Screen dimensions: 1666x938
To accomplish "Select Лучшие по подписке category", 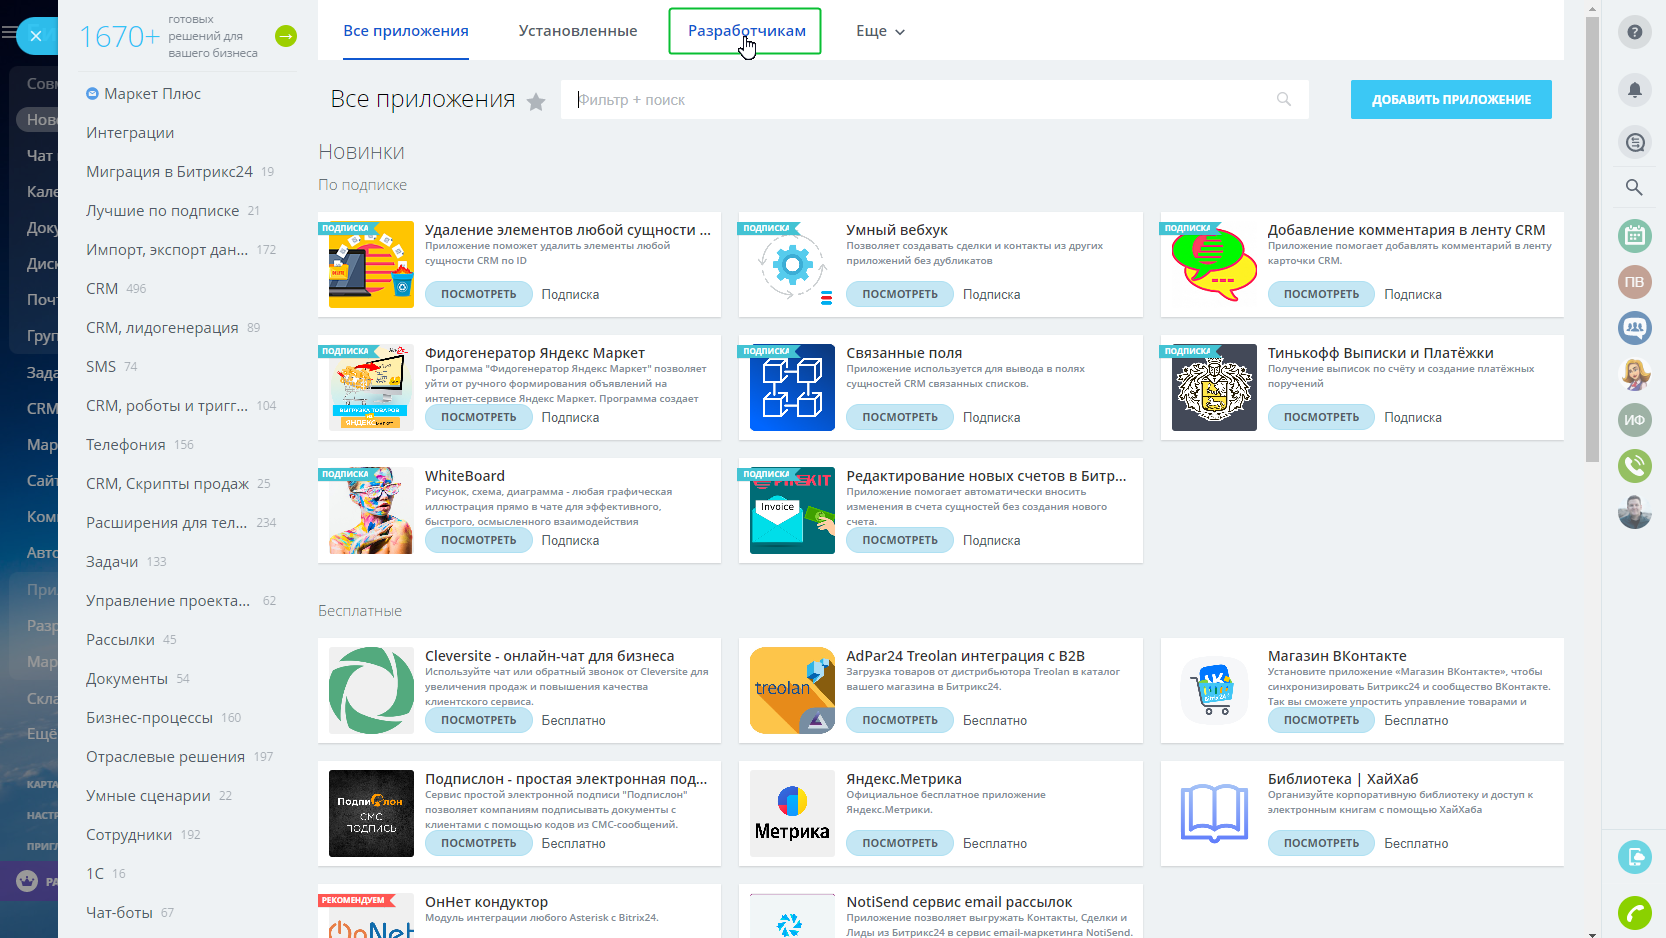I will pyautogui.click(x=163, y=210).
